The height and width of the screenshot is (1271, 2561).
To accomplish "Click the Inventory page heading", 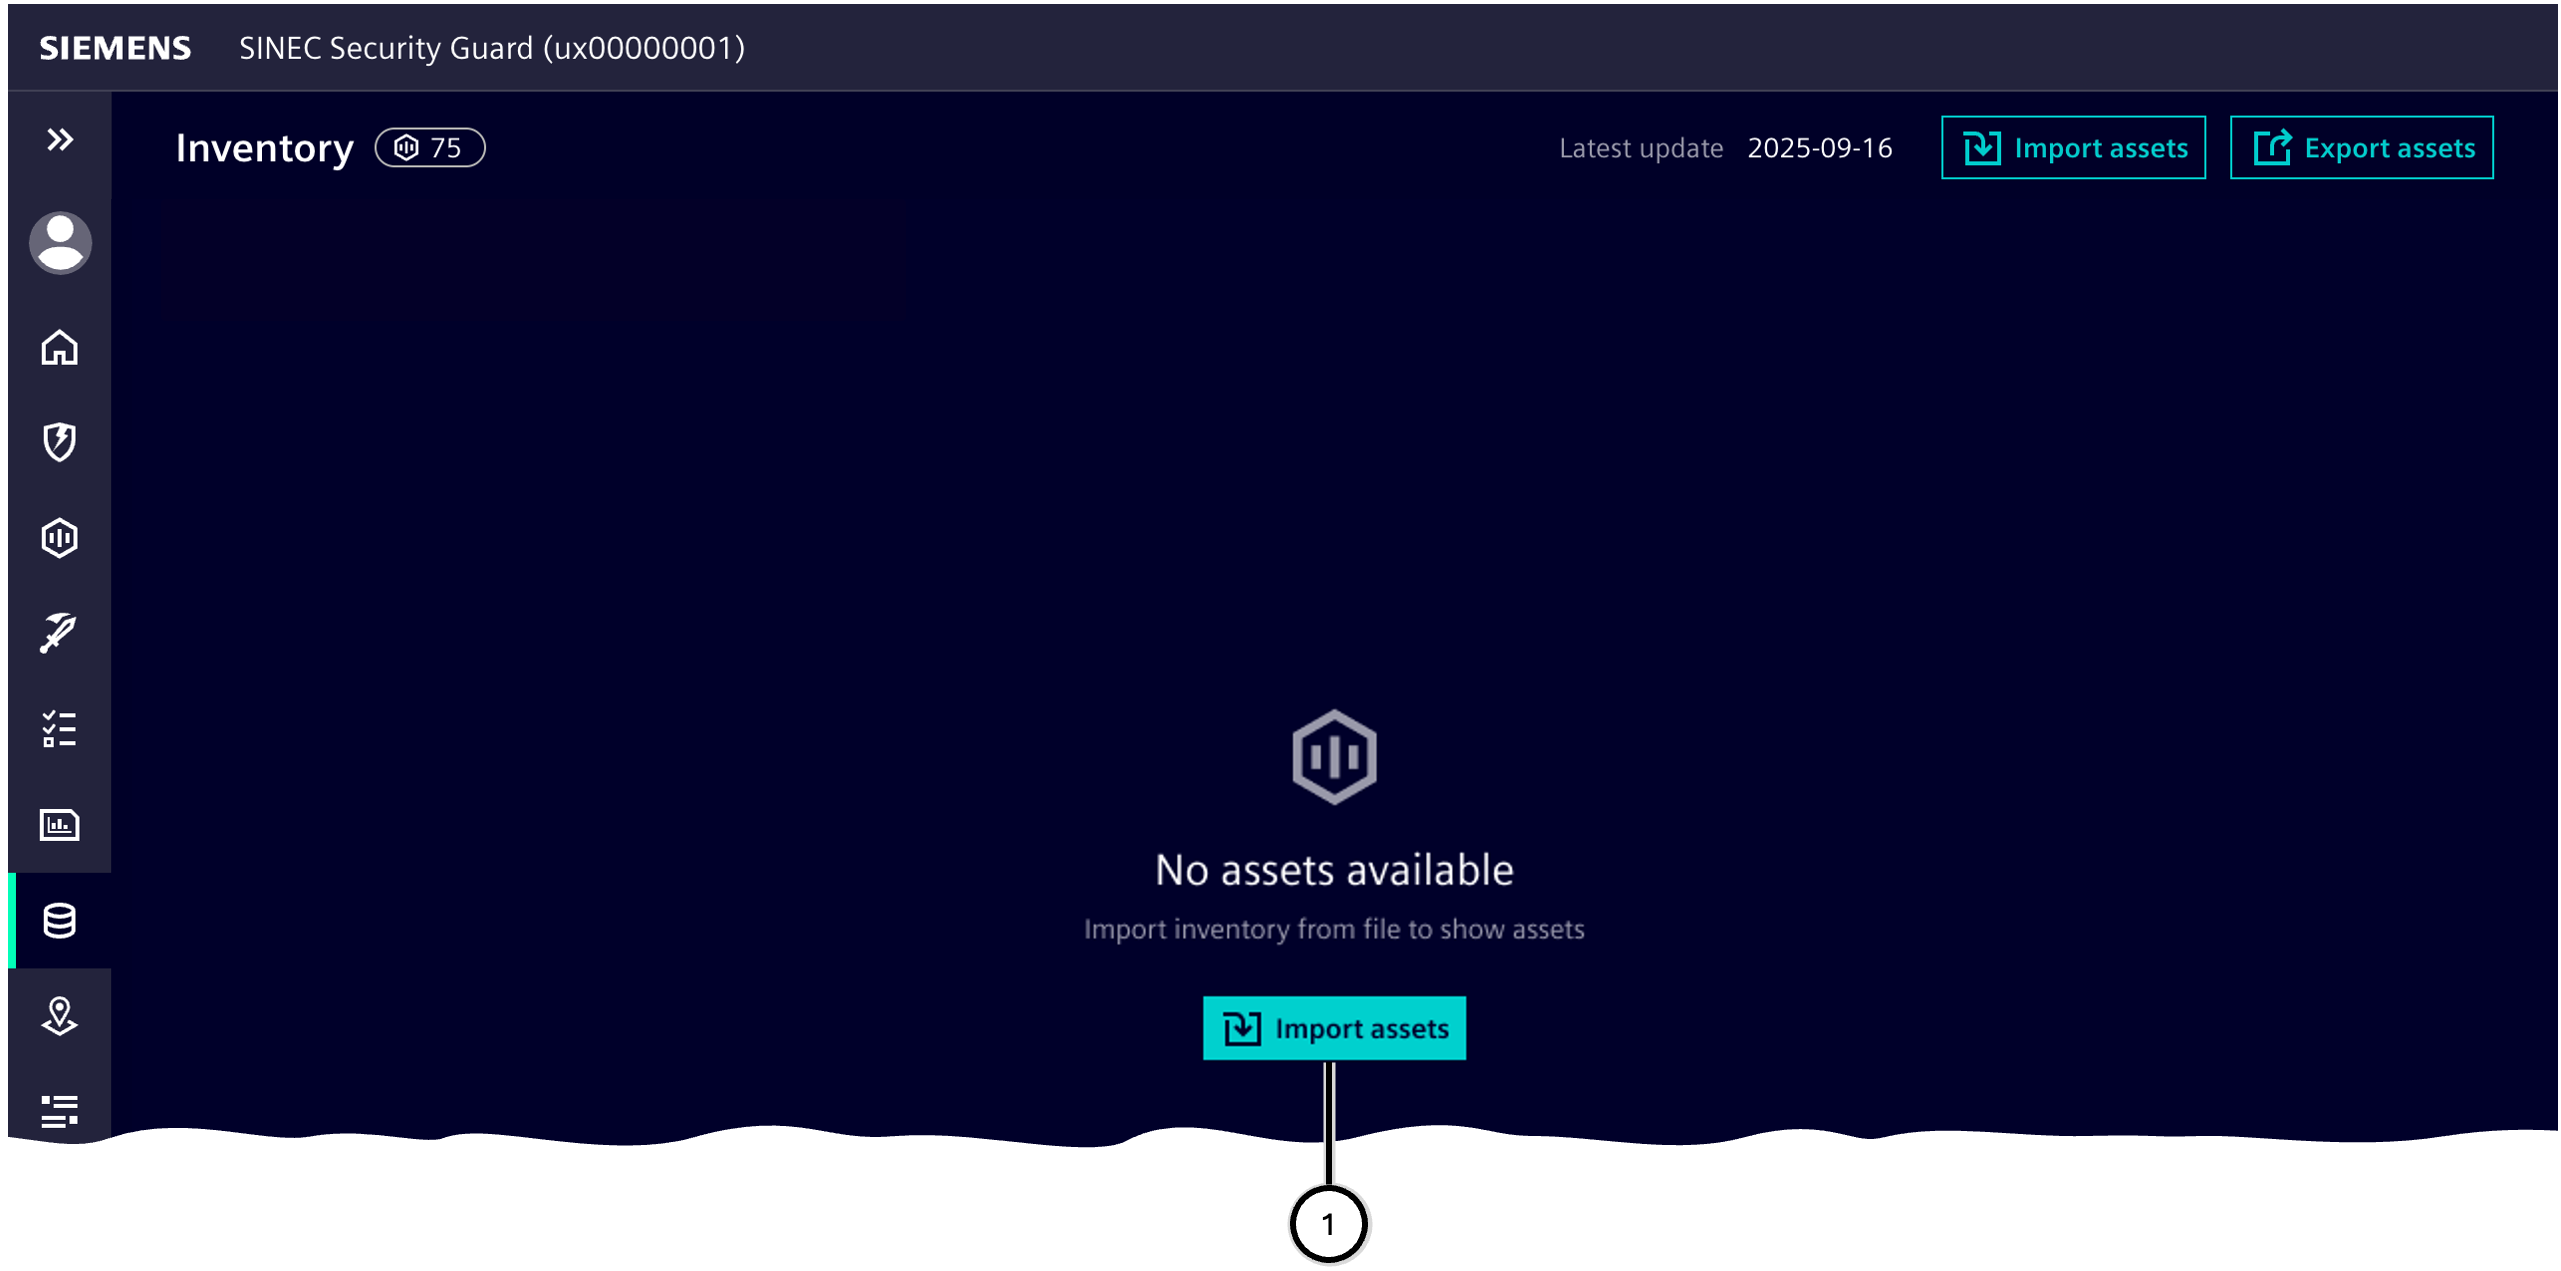I will pyautogui.click(x=264, y=148).
